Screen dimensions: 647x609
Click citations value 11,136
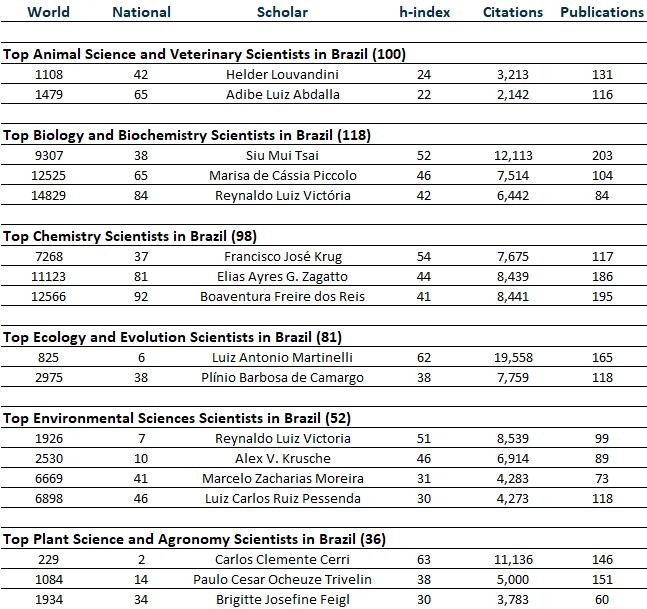pos(513,559)
